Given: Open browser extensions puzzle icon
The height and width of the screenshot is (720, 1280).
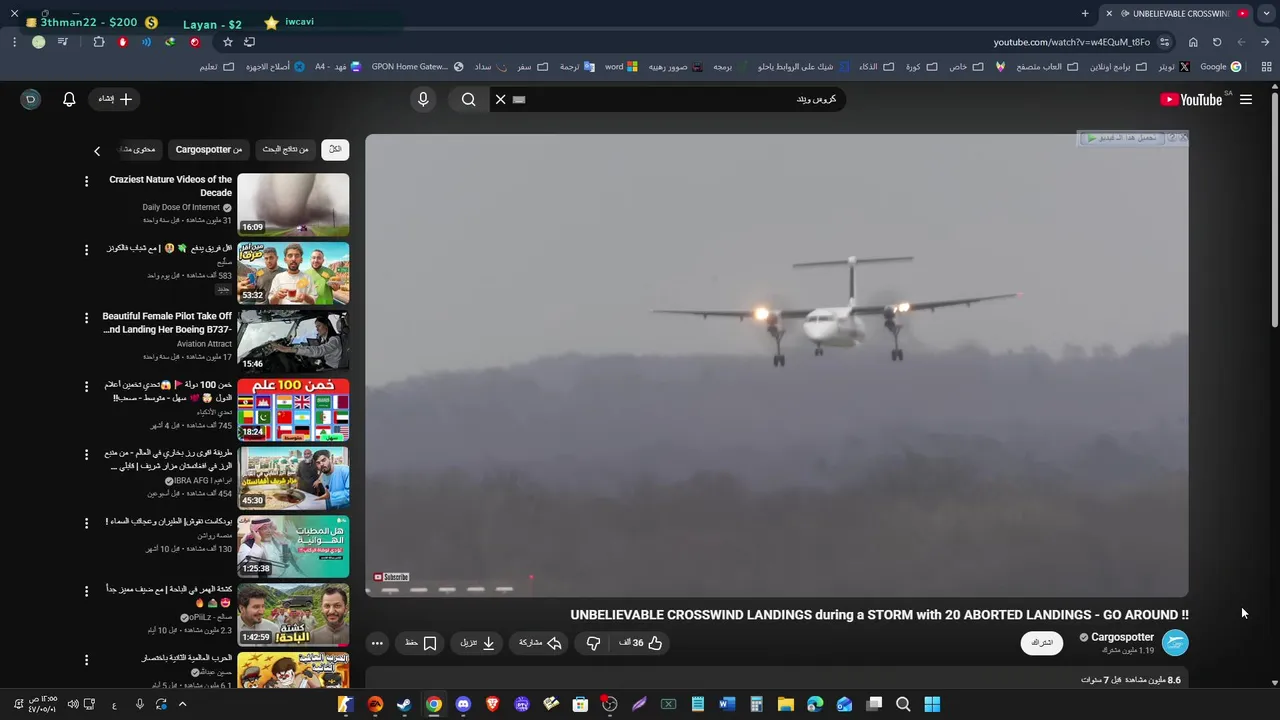Looking at the screenshot, I should [x=99, y=42].
